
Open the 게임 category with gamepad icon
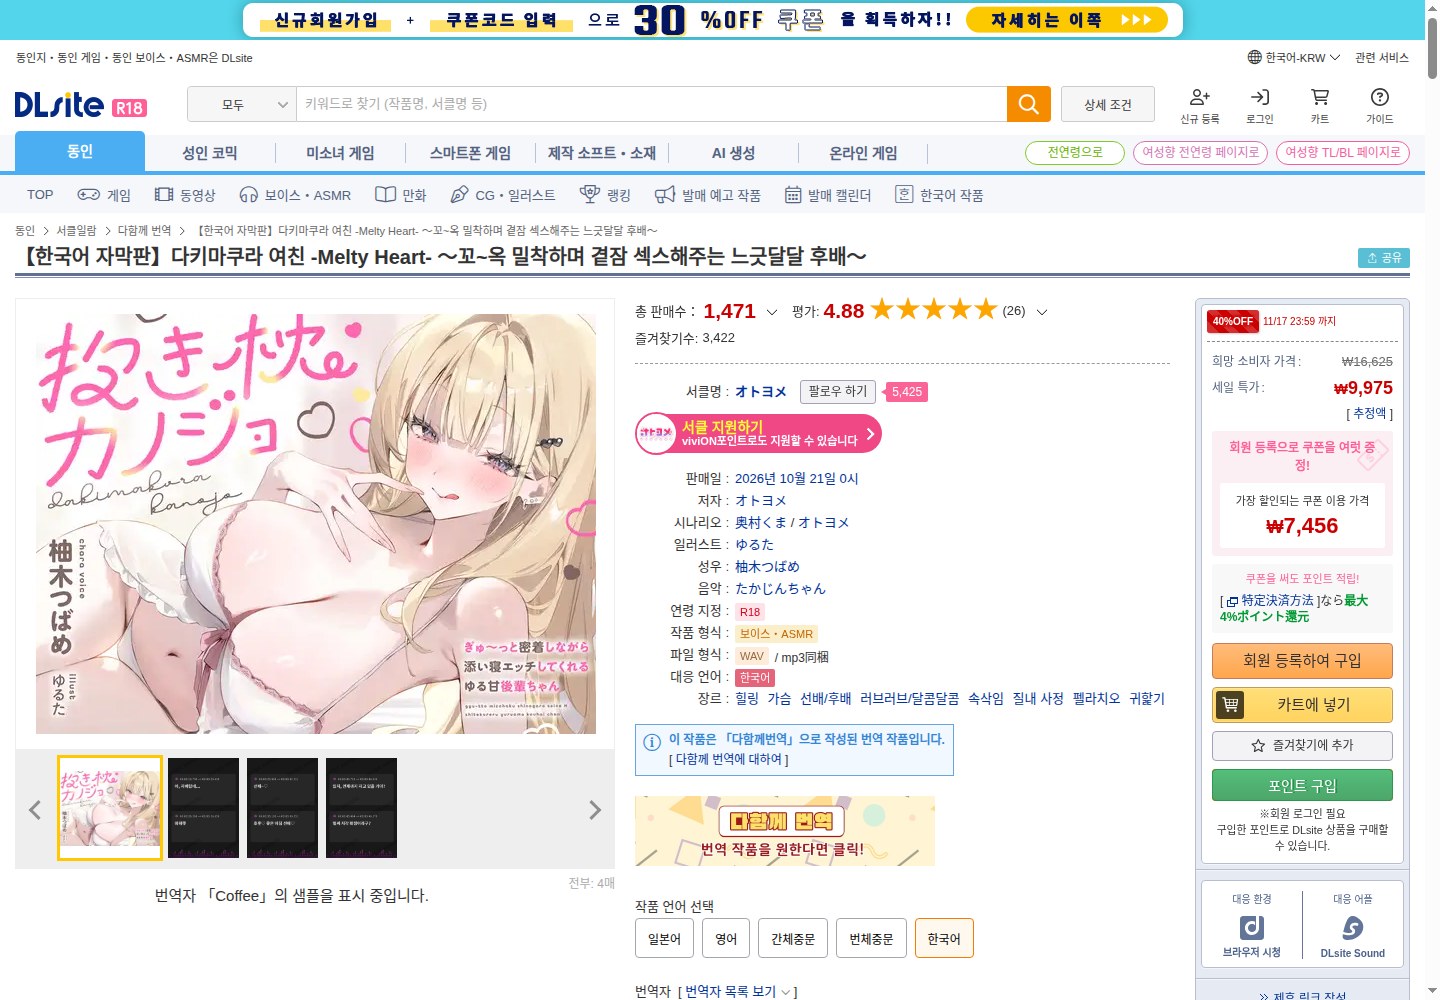104,195
